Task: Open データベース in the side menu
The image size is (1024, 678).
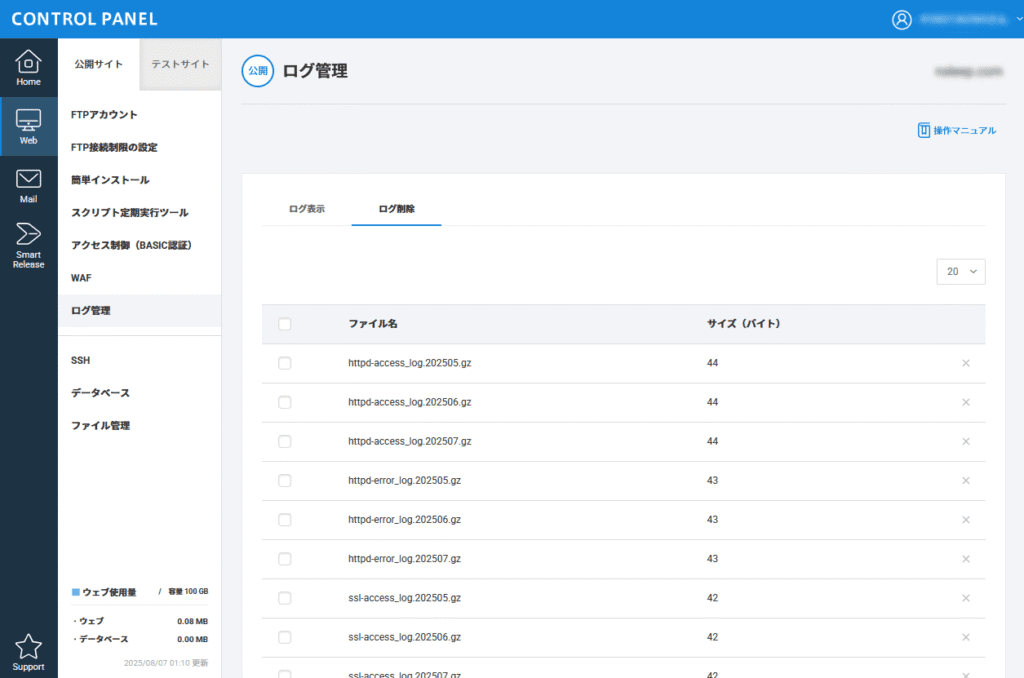Action: point(101,393)
